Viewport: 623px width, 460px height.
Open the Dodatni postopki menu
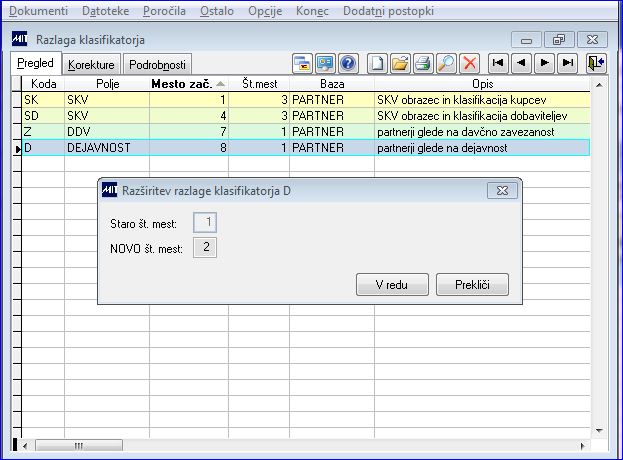click(x=388, y=11)
